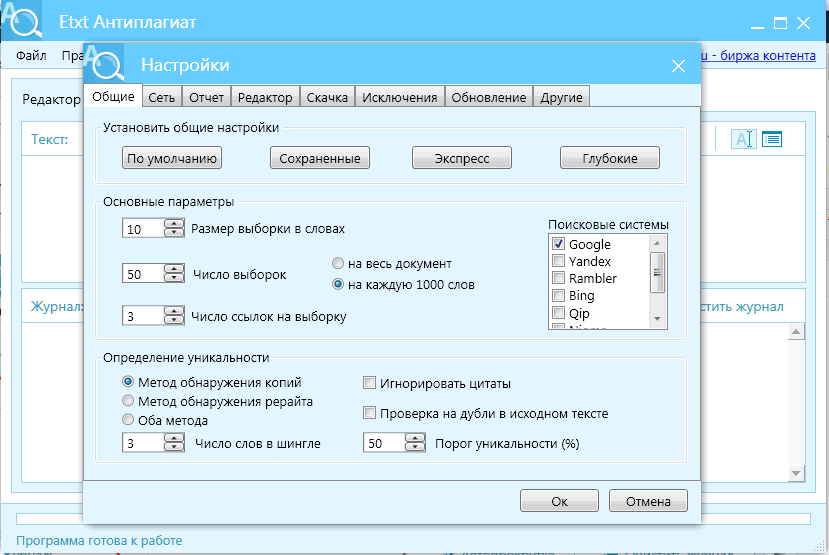Screen dimensions: 829x555
Task: Load the Сохраненные settings preset
Action: [x=320, y=158]
